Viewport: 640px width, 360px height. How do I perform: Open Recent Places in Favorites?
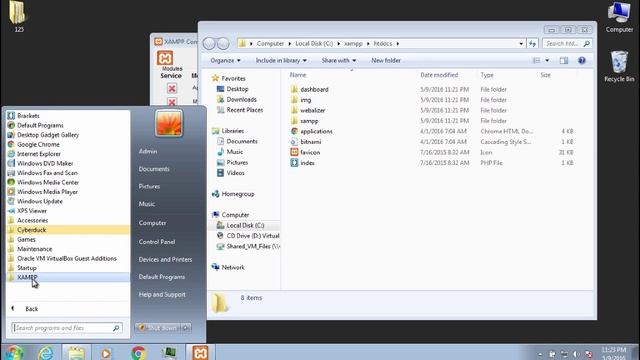(244, 110)
